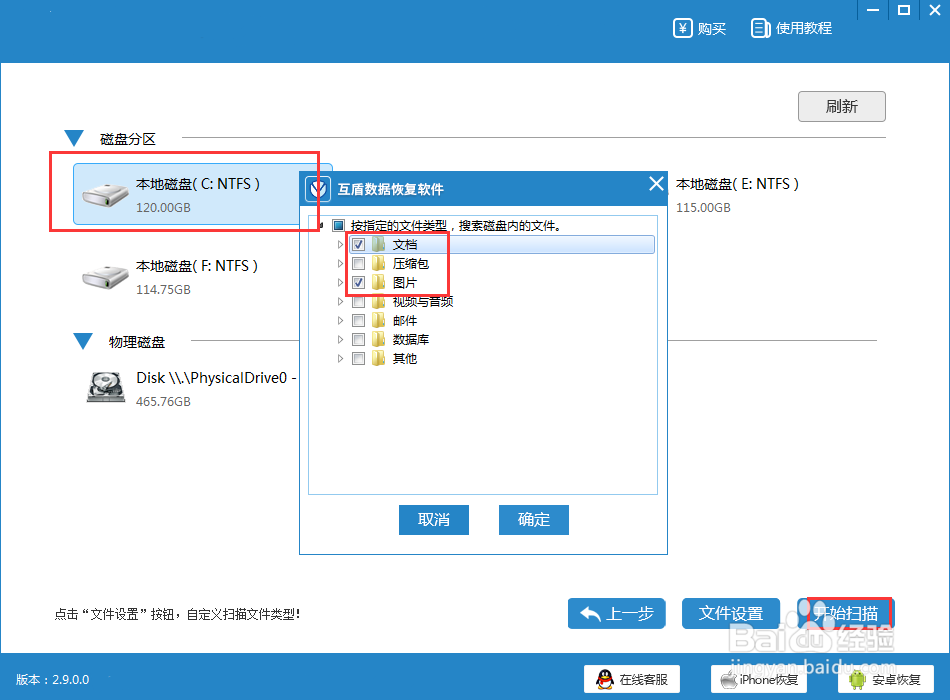Click the 465.76GB disk size text
The width and height of the screenshot is (950, 700).
[x=163, y=402]
